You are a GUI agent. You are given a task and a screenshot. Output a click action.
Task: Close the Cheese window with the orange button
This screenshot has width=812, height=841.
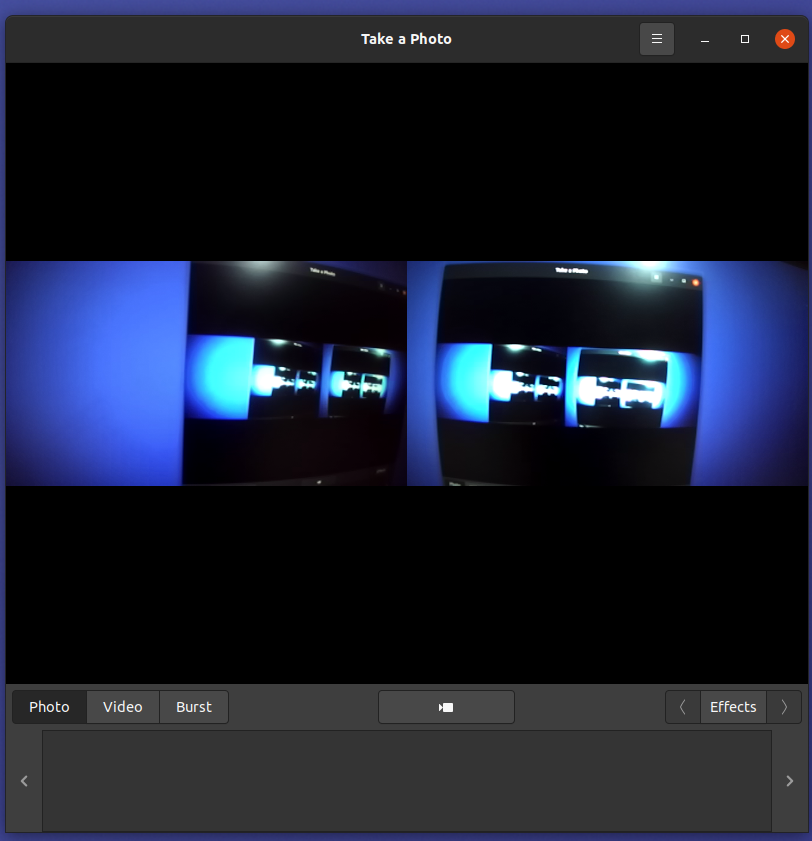pyautogui.click(x=785, y=39)
